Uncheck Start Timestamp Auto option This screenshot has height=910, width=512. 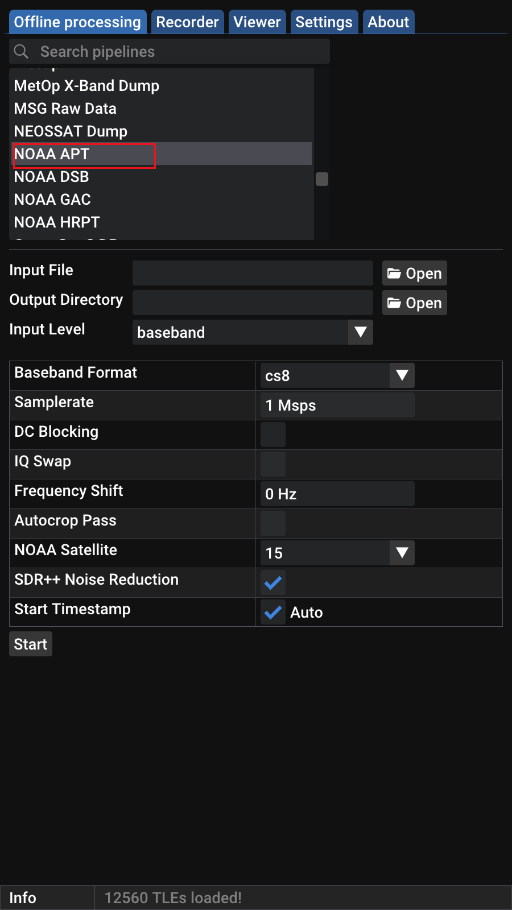click(273, 612)
